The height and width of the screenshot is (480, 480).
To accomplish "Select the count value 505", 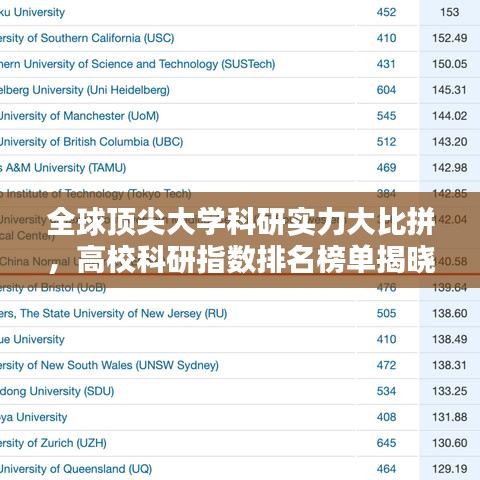I will tap(386, 313).
